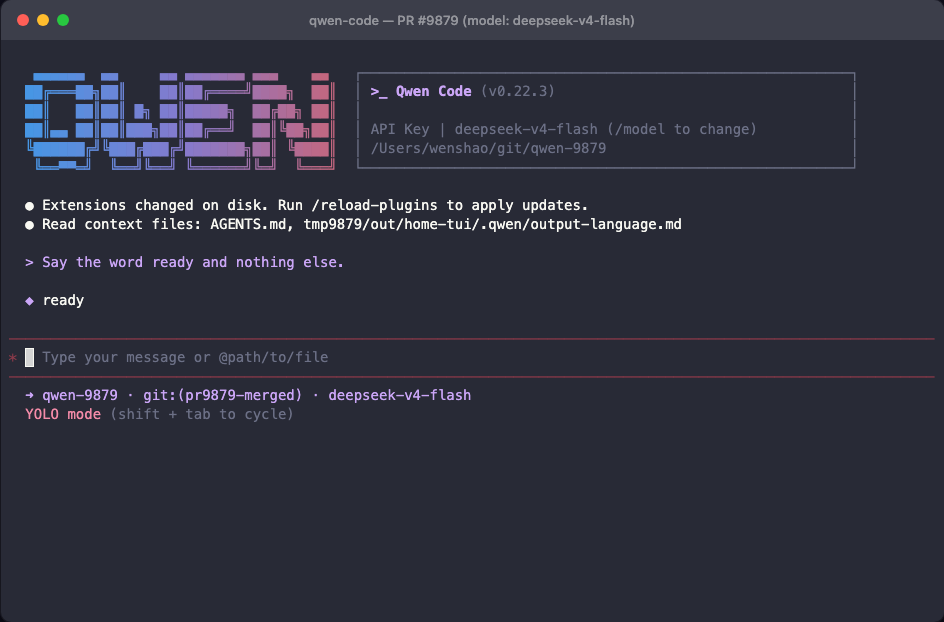This screenshot has width=944, height=622.
Task: Close the terminal window with red button
Action: [23, 20]
